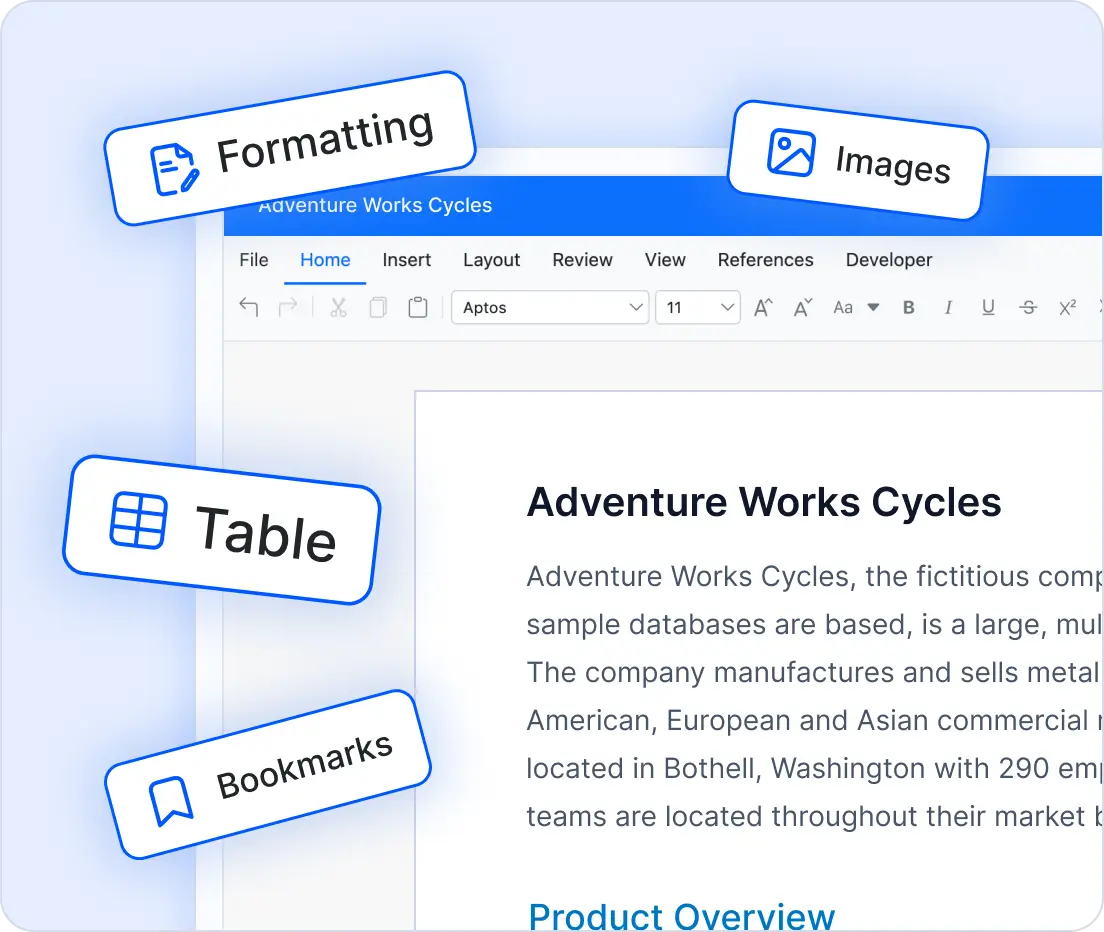Apply superscript formatting
The image size is (1104, 932).
[x=1068, y=307]
